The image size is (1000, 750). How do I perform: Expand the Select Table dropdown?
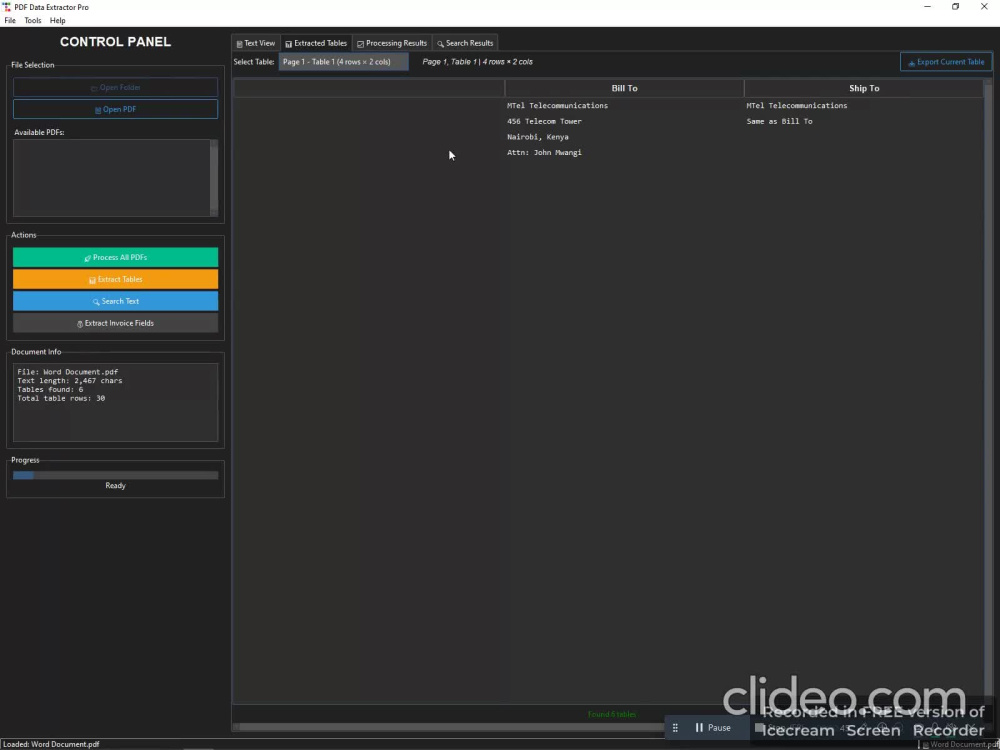pyautogui.click(x=343, y=62)
